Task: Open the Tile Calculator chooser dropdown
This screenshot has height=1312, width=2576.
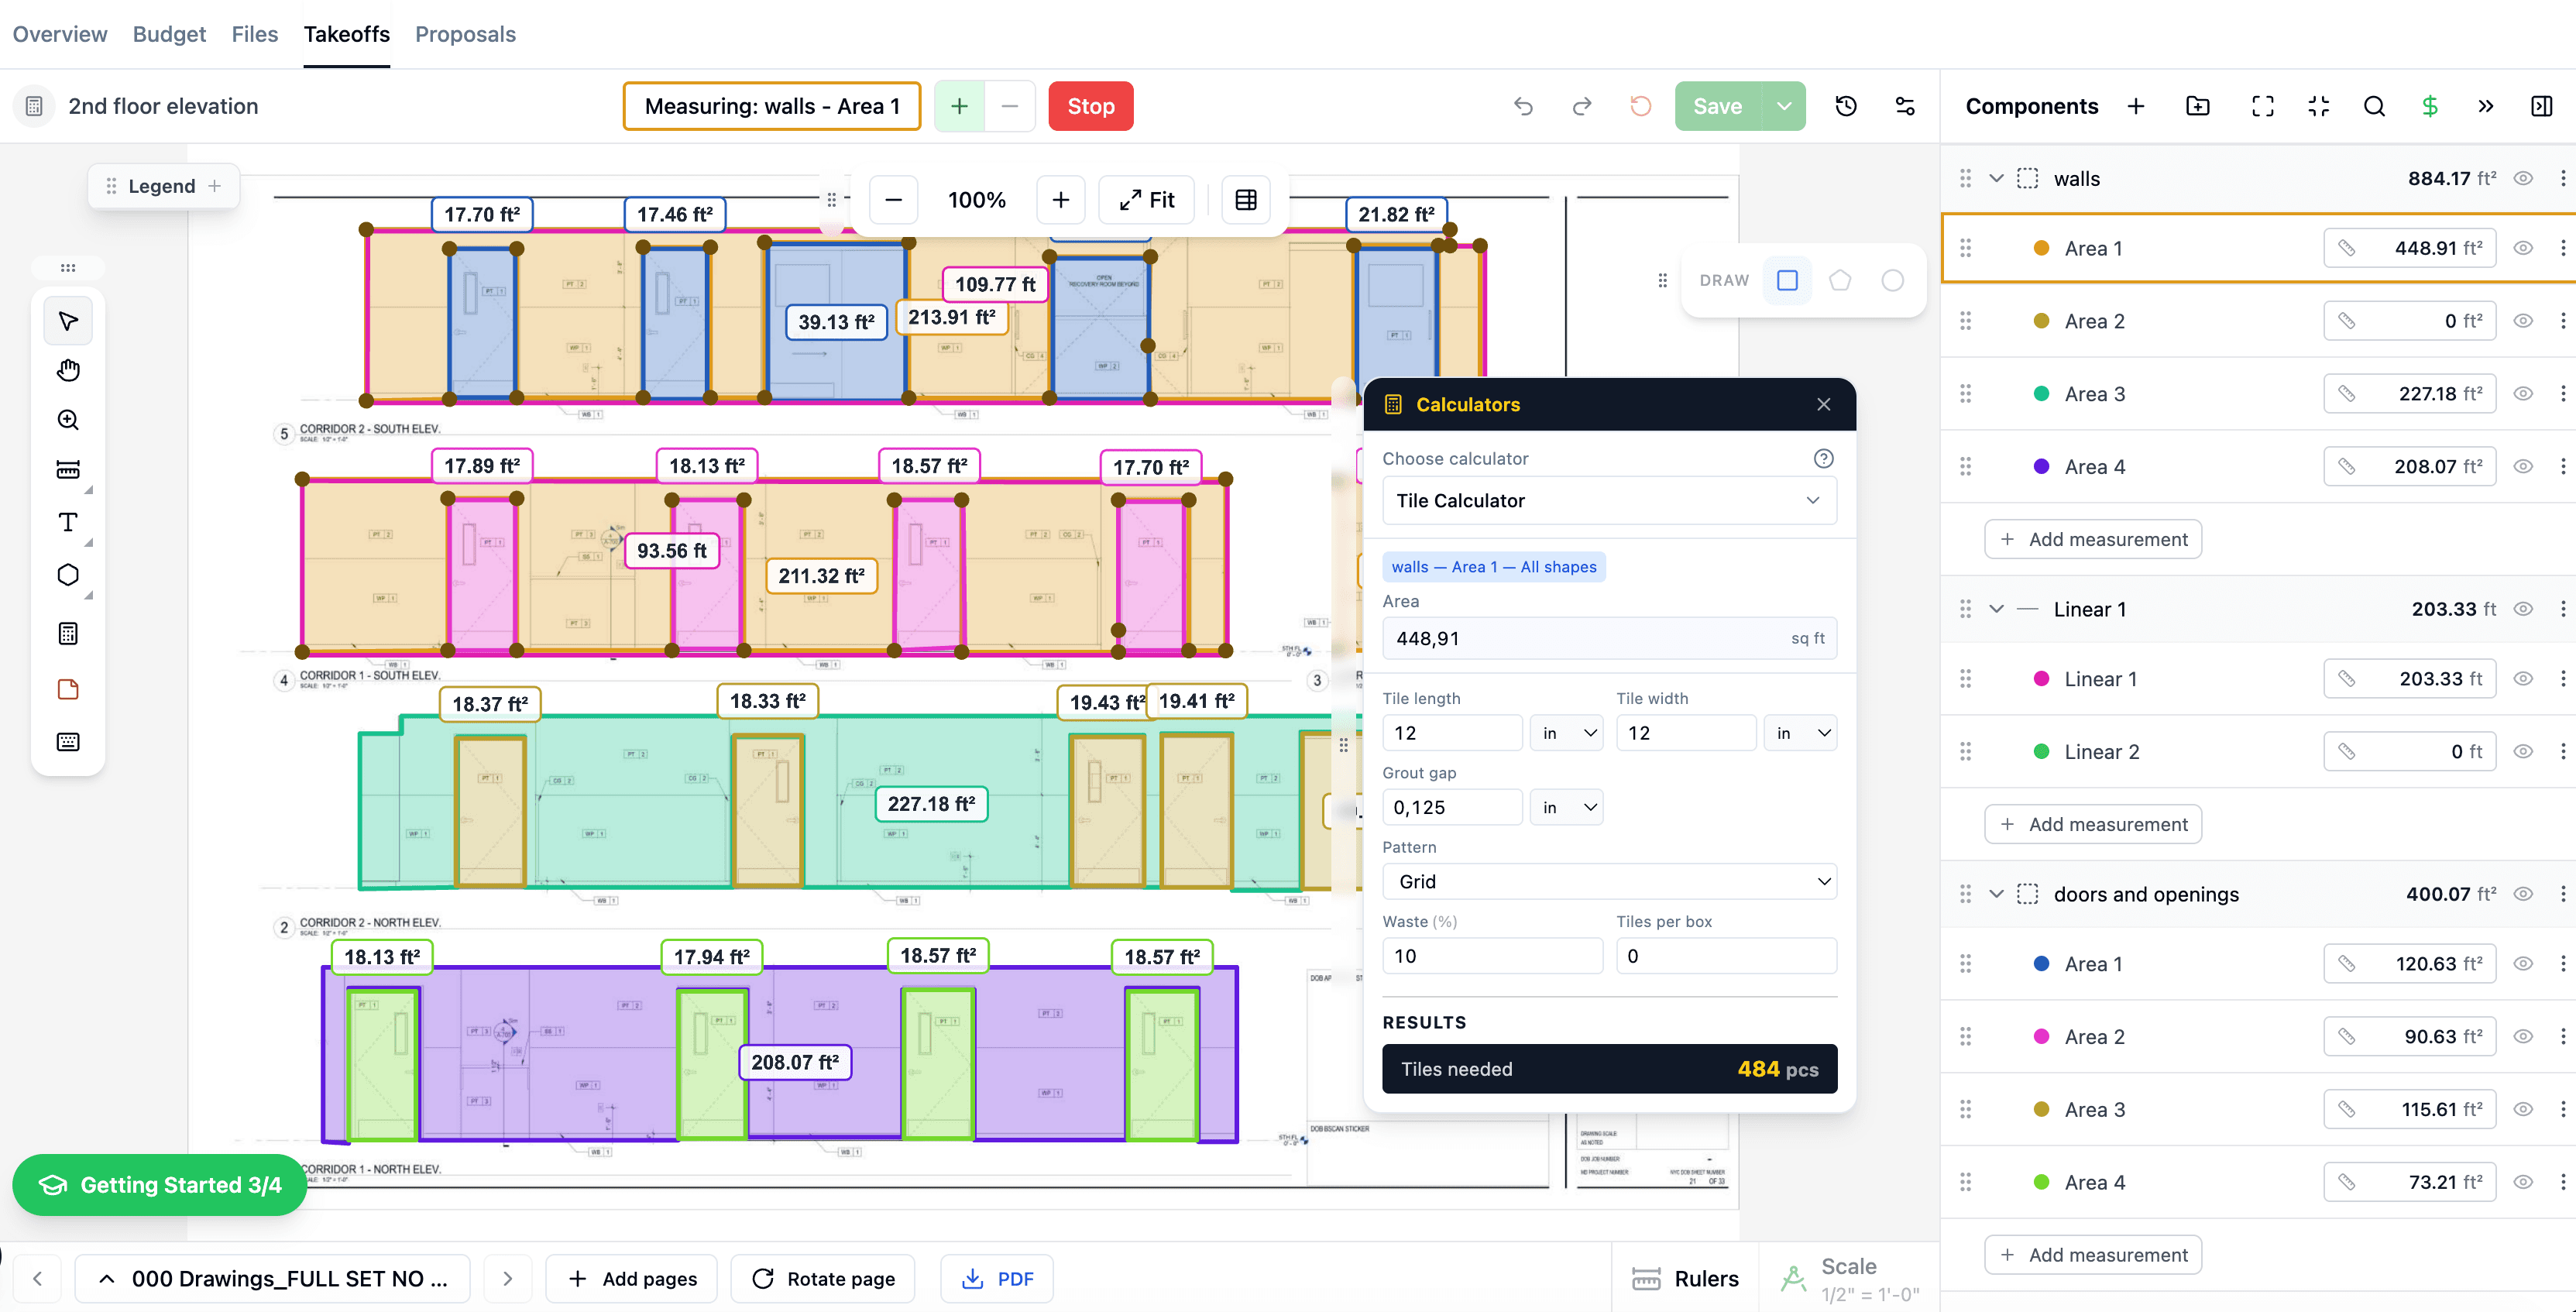Action: [1609, 501]
